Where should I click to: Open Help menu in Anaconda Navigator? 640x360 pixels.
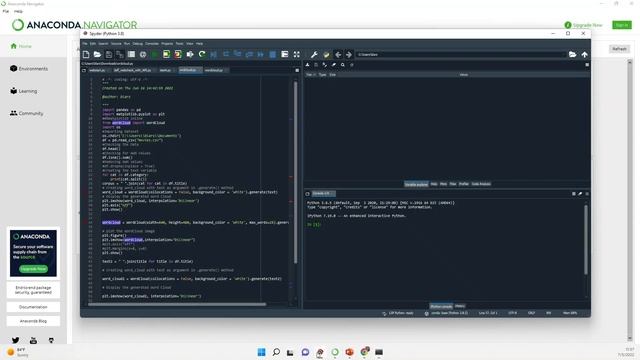18,11
